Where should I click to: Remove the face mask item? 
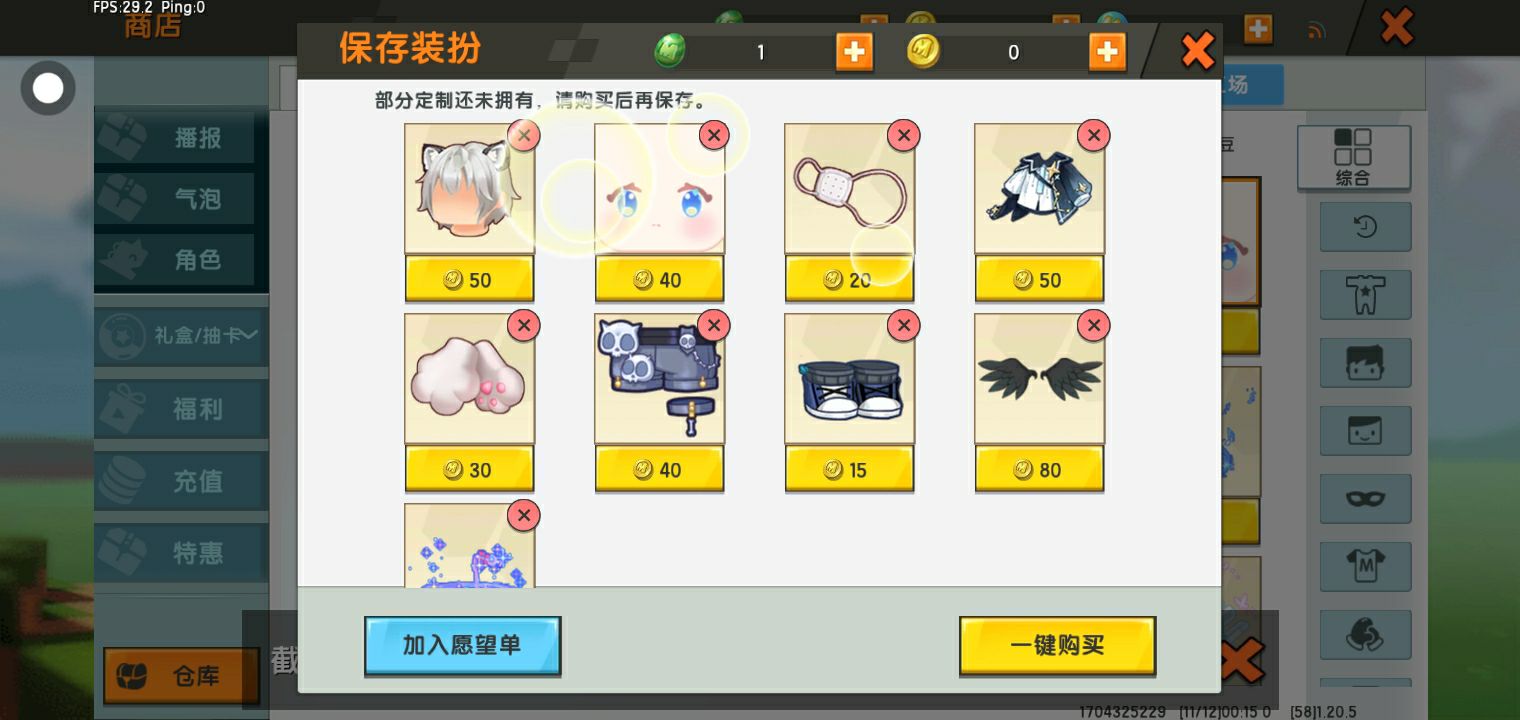pos(903,135)
